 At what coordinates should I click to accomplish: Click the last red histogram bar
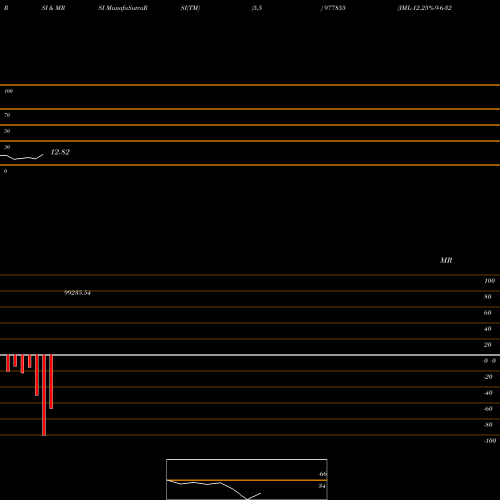tap(51, 382)
